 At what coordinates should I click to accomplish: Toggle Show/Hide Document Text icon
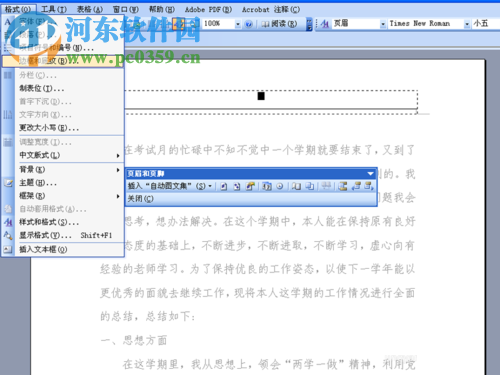(x=310, y=186)
